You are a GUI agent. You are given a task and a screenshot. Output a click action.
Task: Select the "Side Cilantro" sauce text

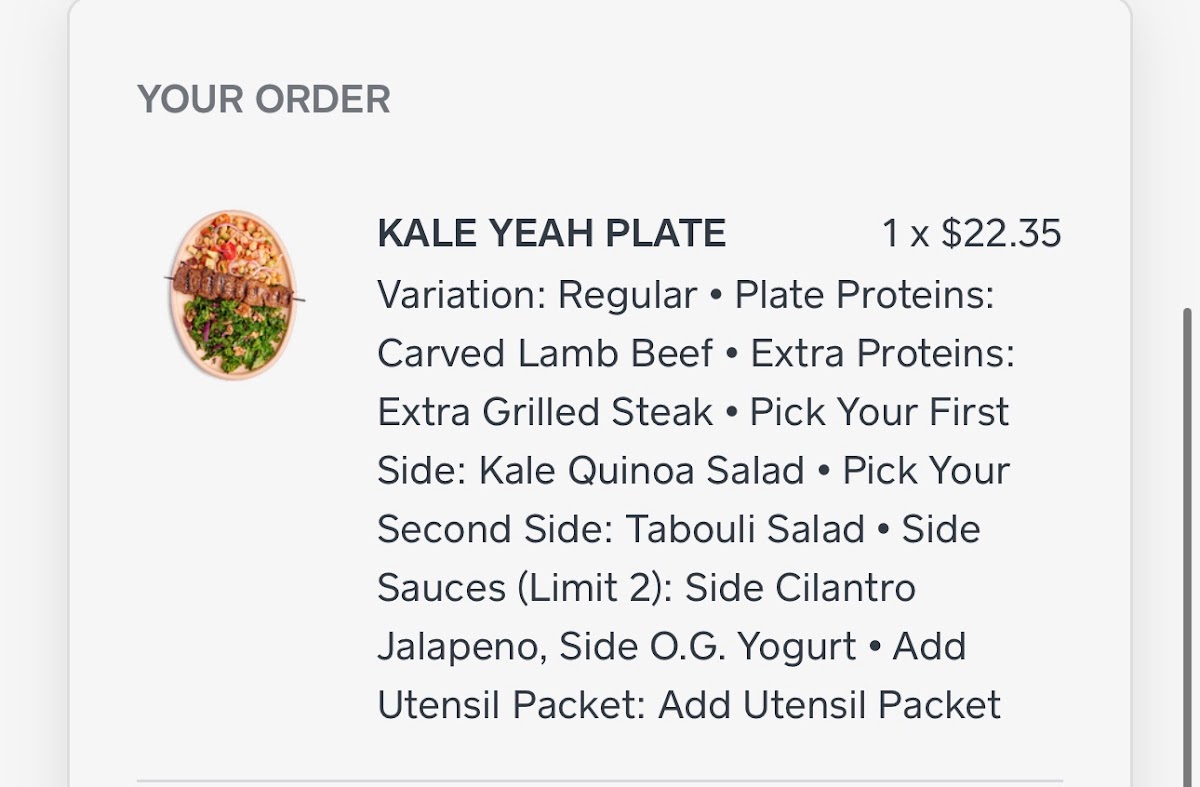click(800, 588)
